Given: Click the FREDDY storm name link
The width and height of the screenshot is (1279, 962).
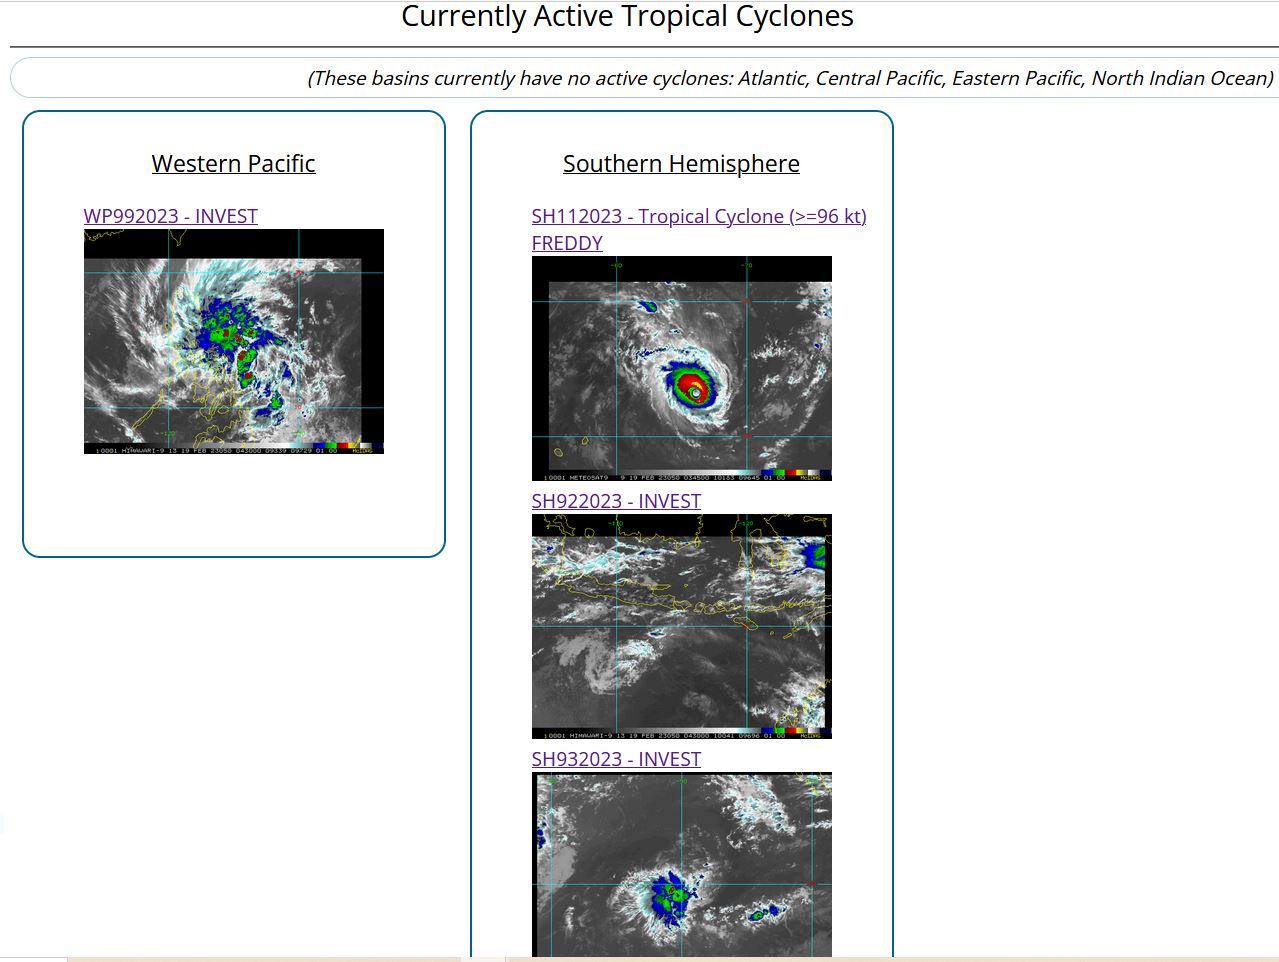Looking at the screenshot, I should pos(567,243).
